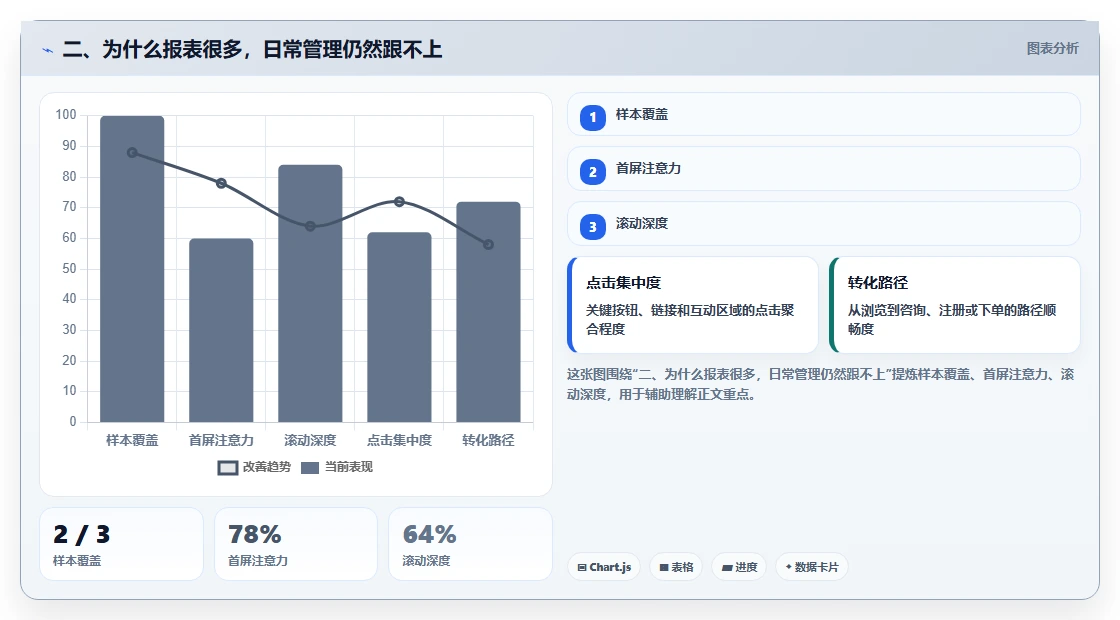Screen dimensions: 1120x620
Task: Click the y-axis value 100
Action: tap(66, 115)
